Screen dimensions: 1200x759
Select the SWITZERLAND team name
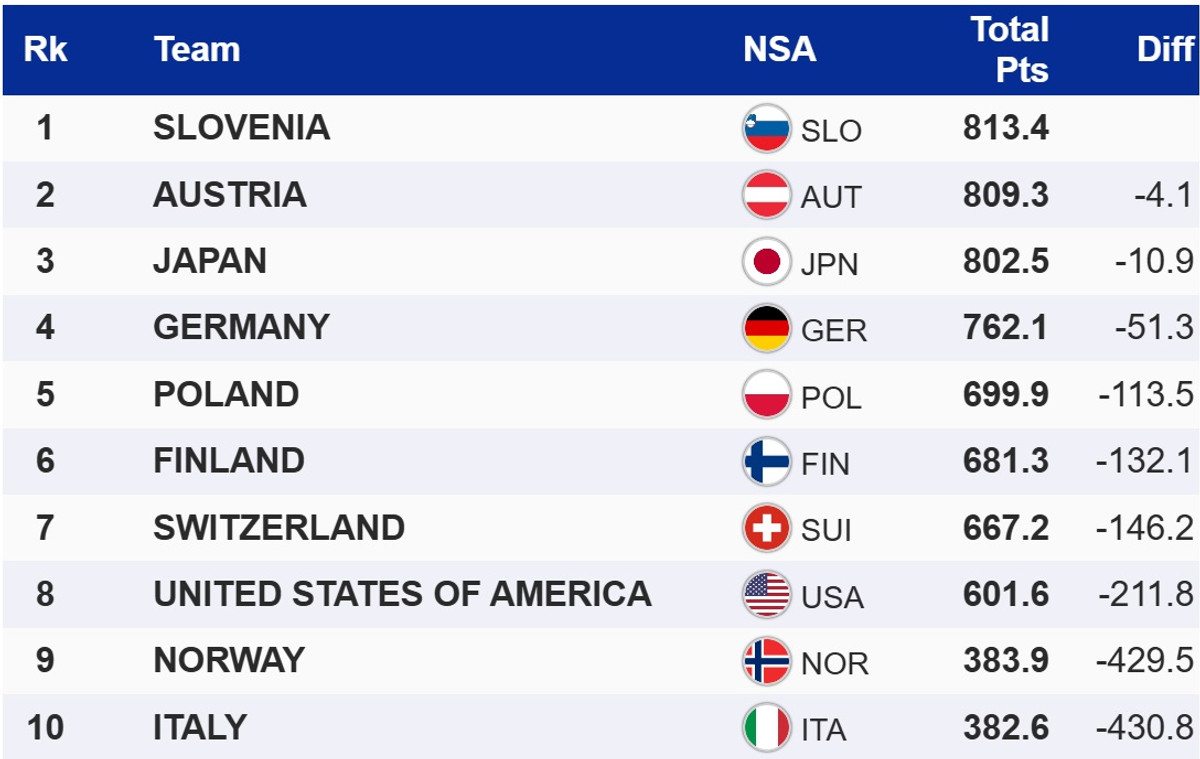tap(279, 527)
